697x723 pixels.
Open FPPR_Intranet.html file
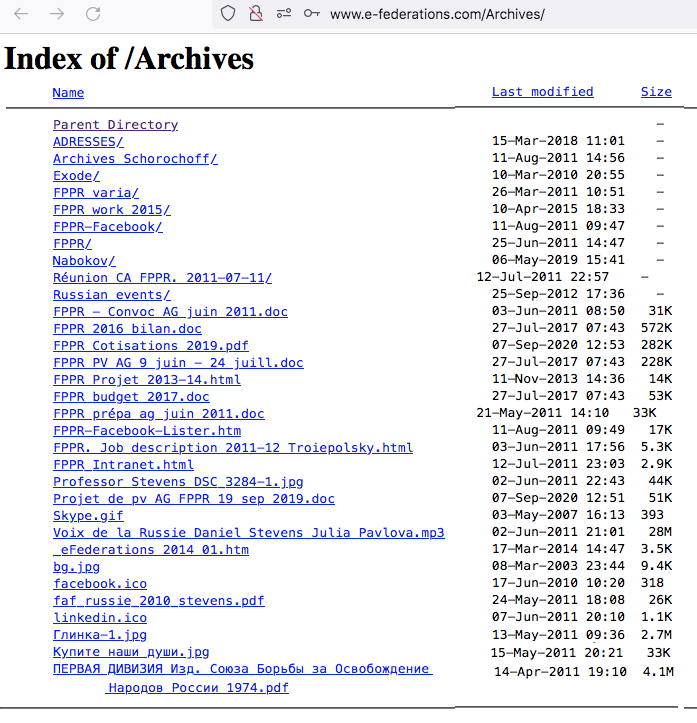coord(123,465)
